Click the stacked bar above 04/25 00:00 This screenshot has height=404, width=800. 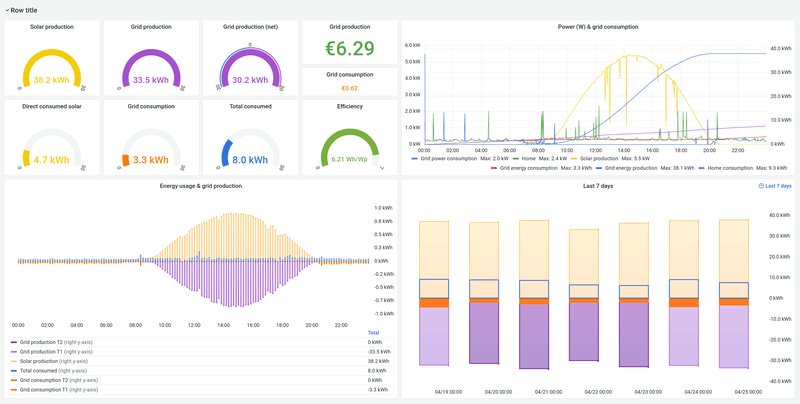tap(734, 294)
